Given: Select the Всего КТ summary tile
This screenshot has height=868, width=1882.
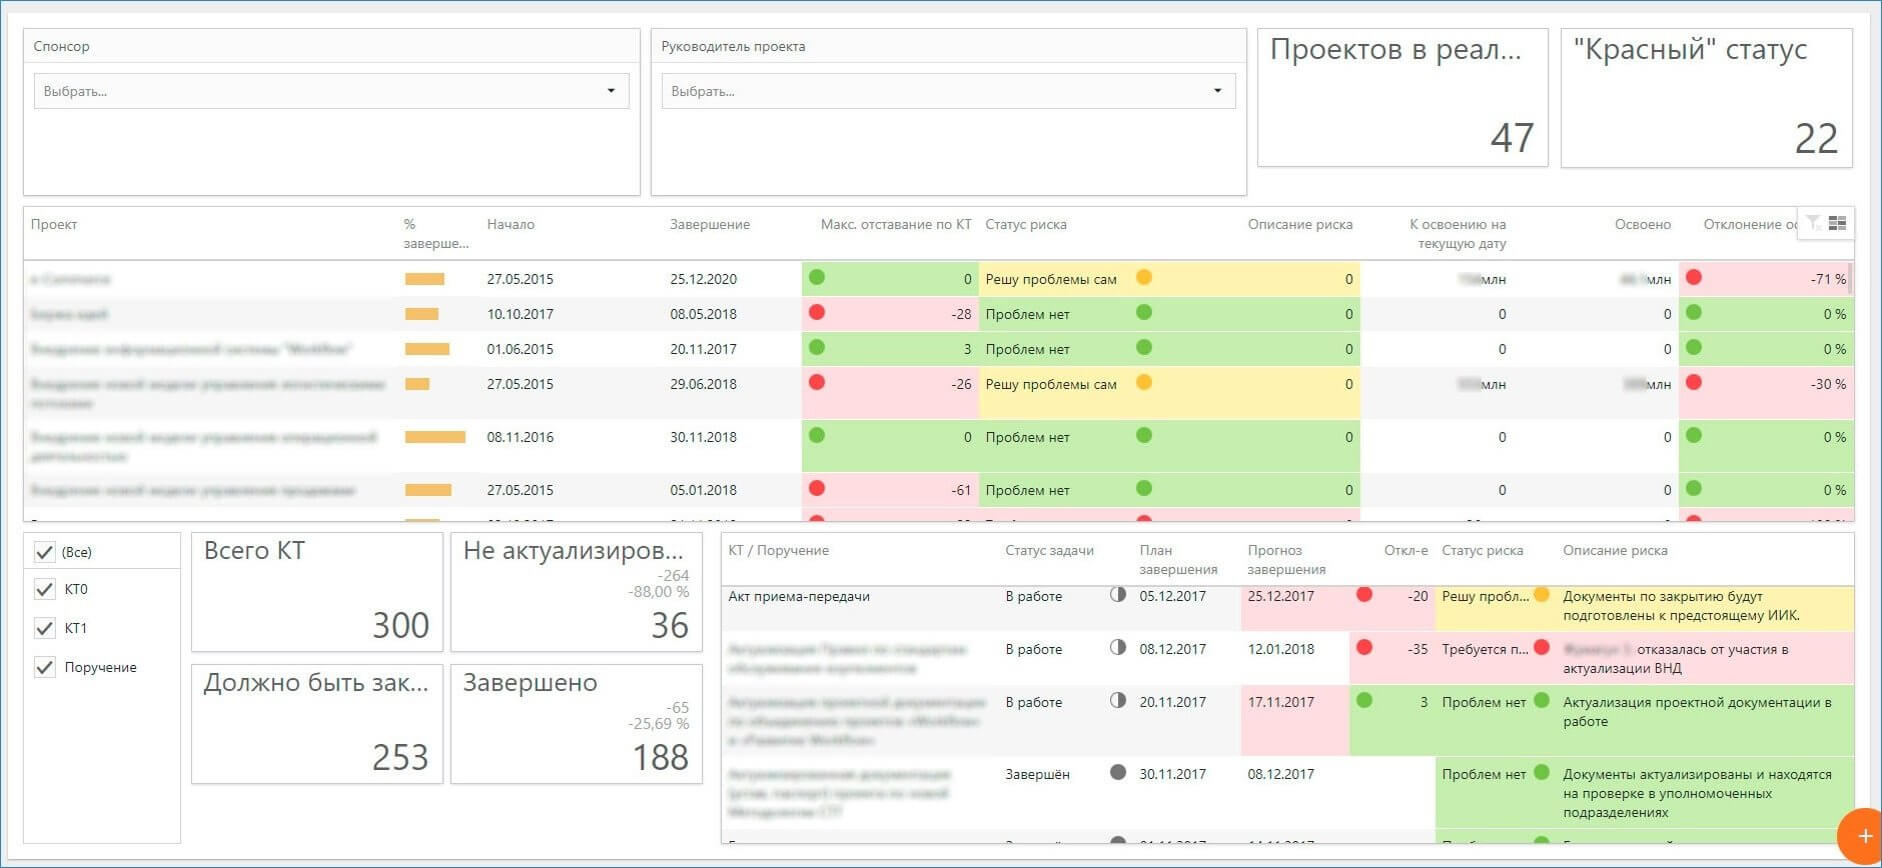Looking at the screenshot, I should [316, 591].
